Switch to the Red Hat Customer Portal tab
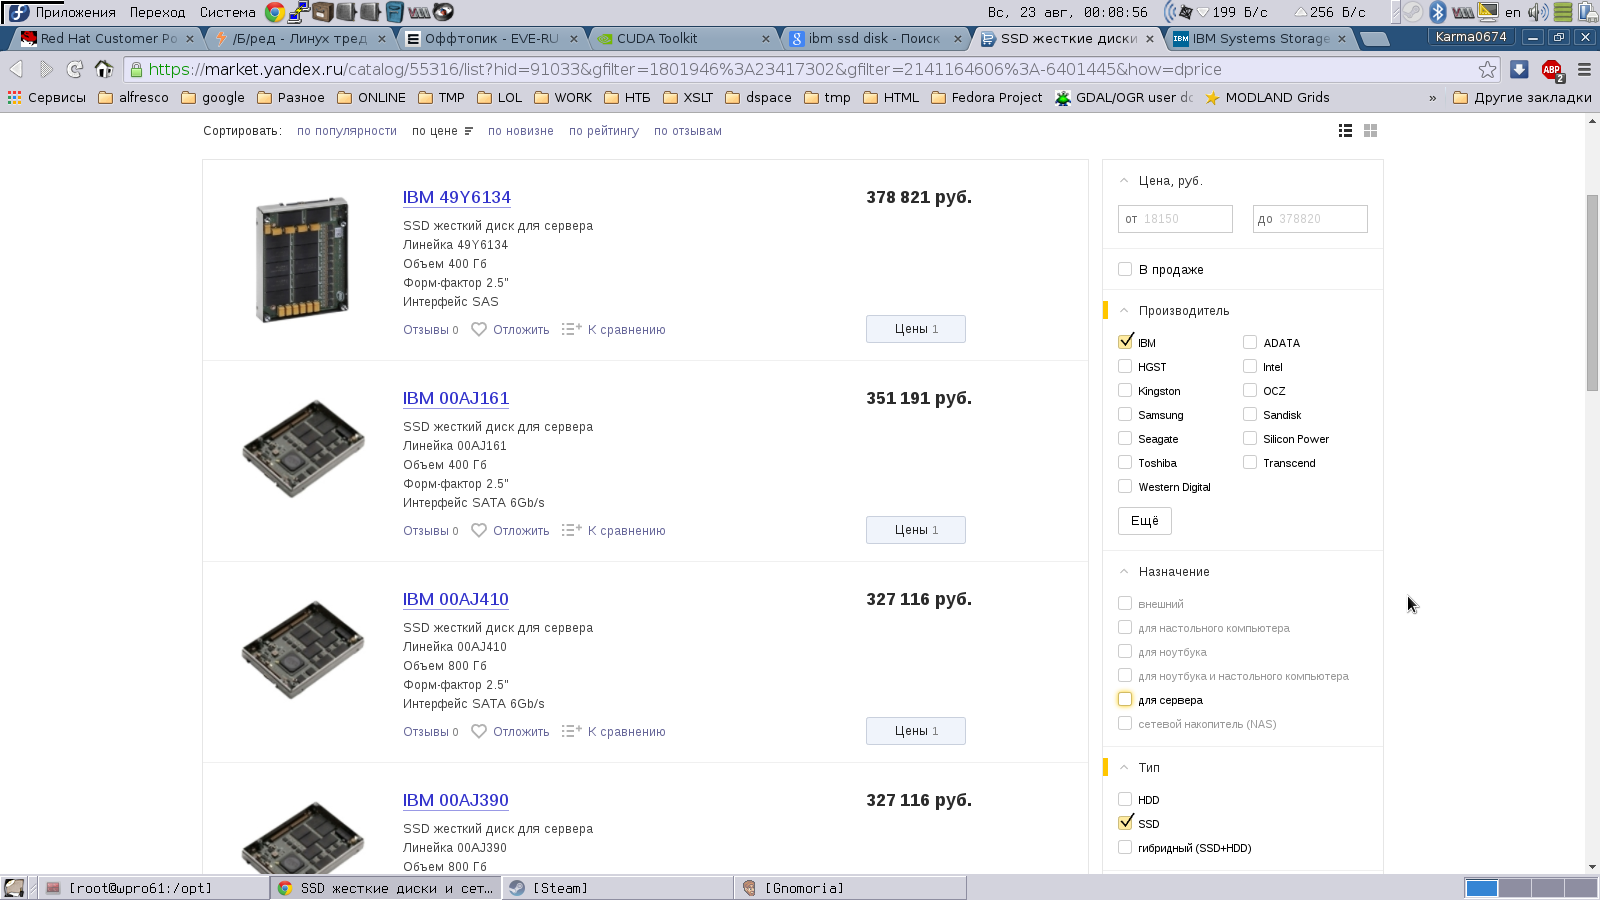The height and width of the screenshot is (900, 1600). tap(108, 38)
